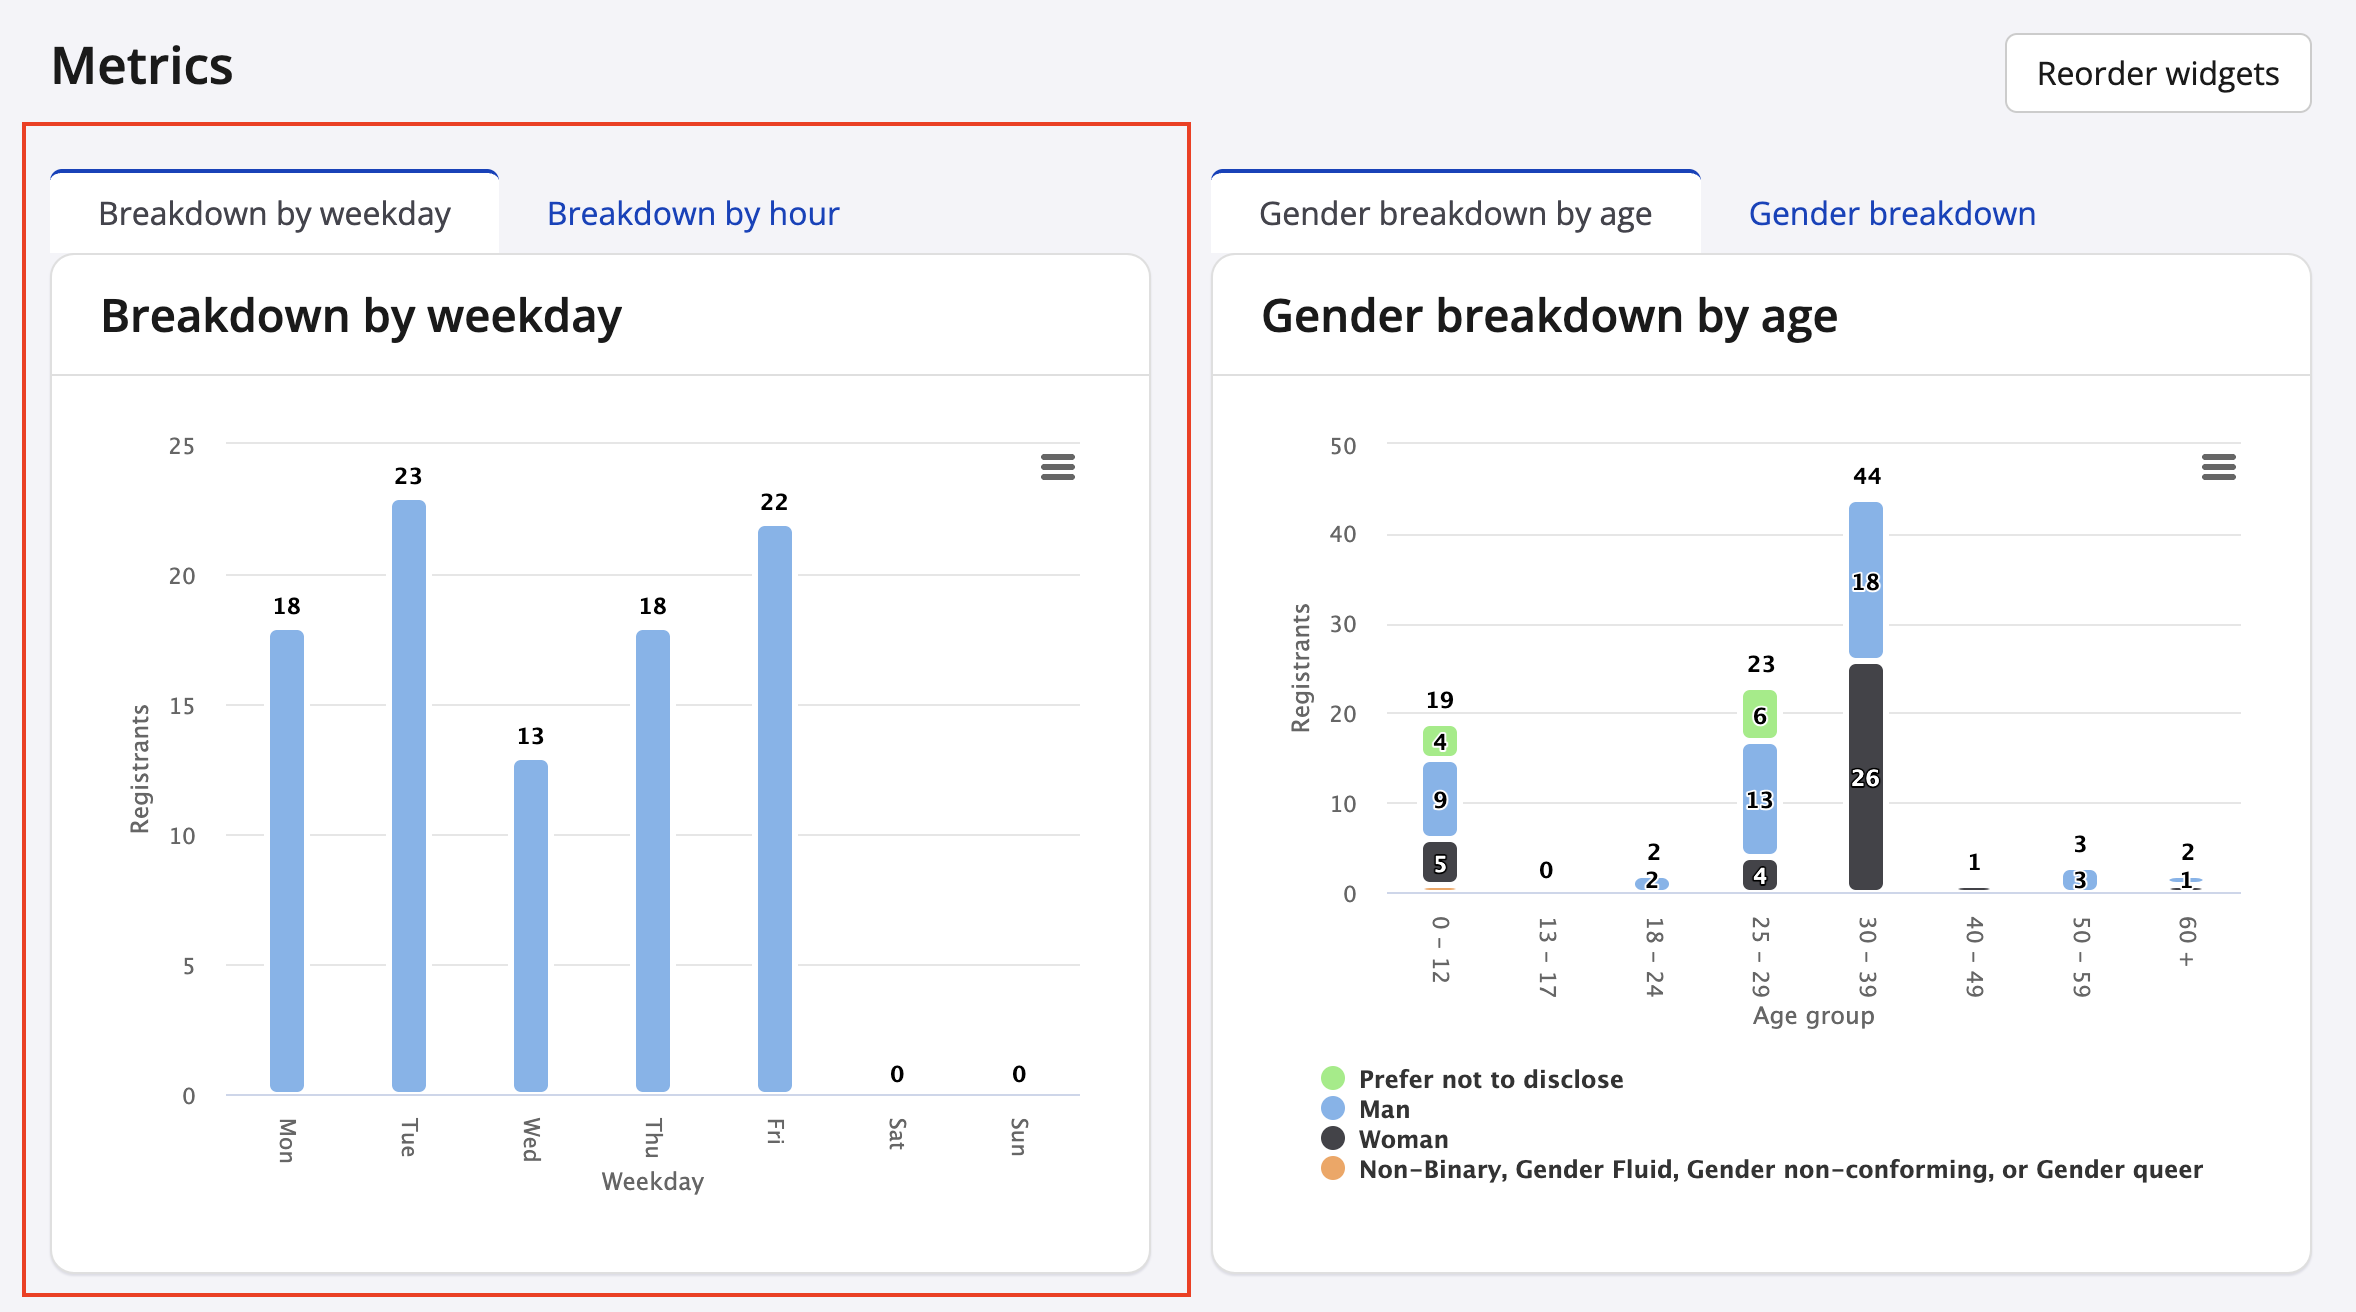Screen dimensions: 2356x1312
Task: Toggle the Prefer not to disclose series label
Action: point(1490,1079)
